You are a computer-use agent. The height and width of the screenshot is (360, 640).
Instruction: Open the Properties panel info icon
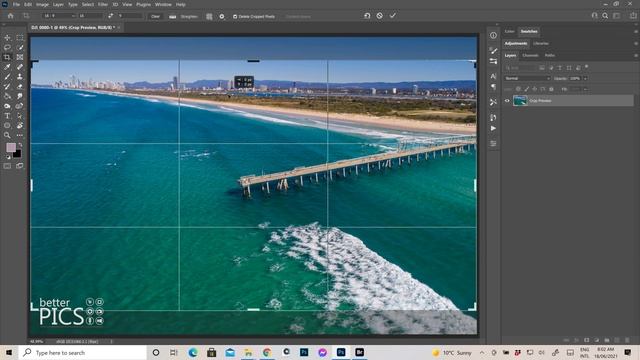(x=493, y=36)
